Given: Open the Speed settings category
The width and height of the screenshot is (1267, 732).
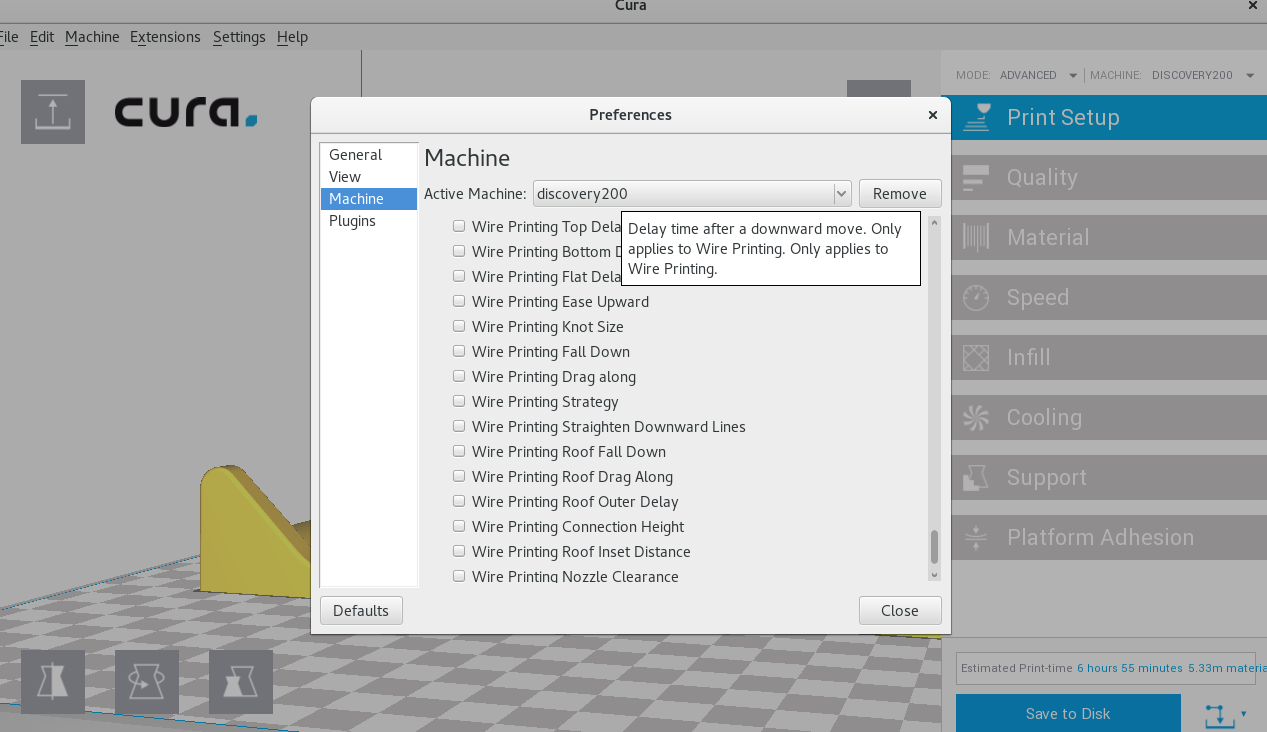Looking at the screenshot, I should click(x=1109, y=297).
